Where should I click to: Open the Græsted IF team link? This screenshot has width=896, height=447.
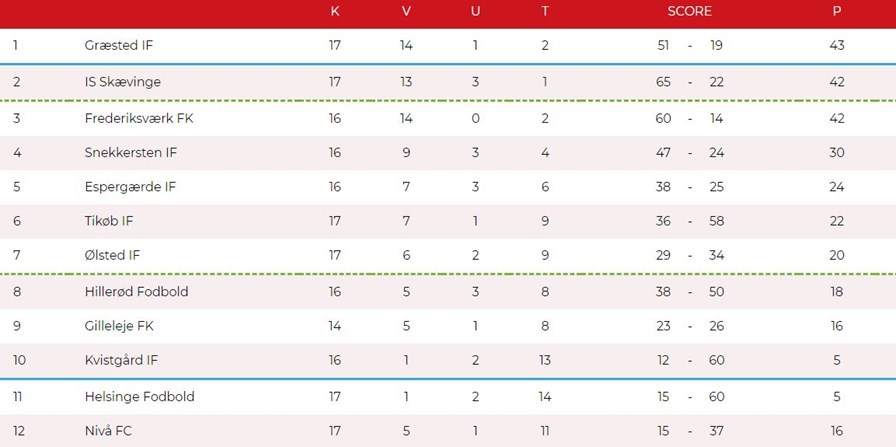[119, 46]
